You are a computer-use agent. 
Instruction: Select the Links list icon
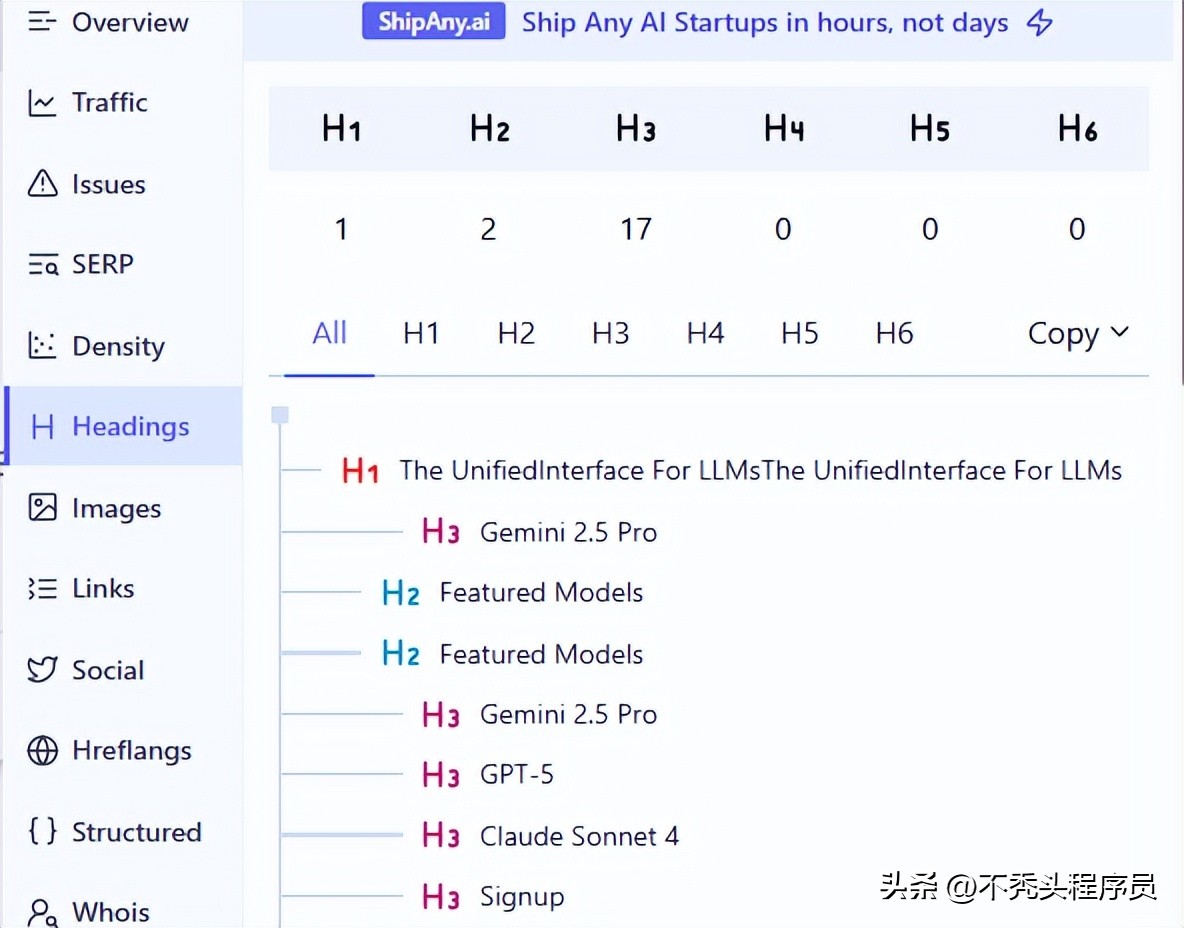pyautogui.click(x=42, y=589)
